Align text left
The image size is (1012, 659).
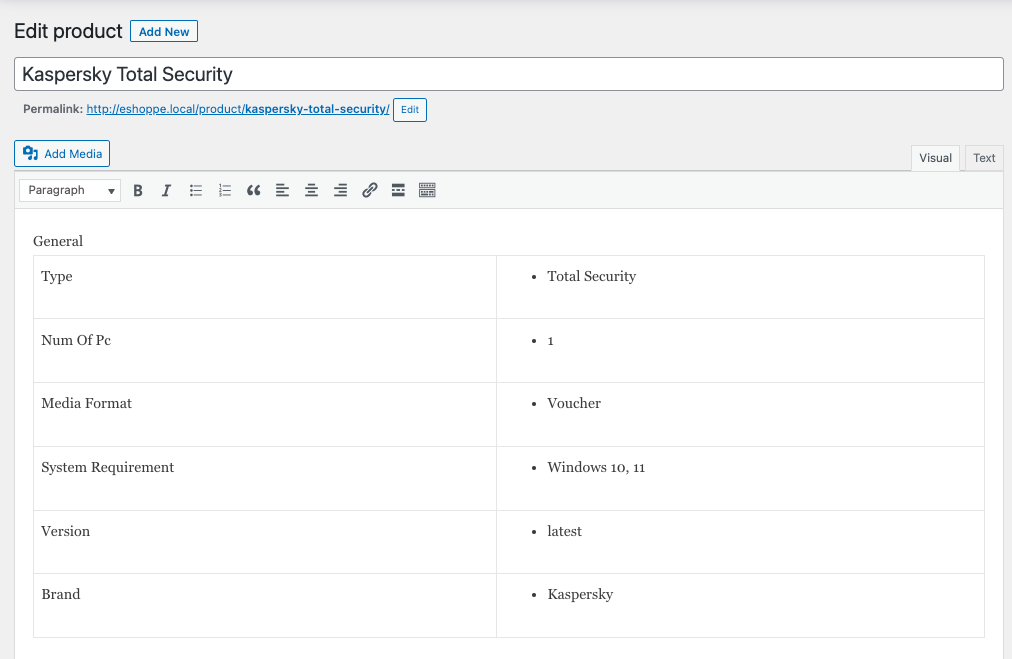(282, 190)
